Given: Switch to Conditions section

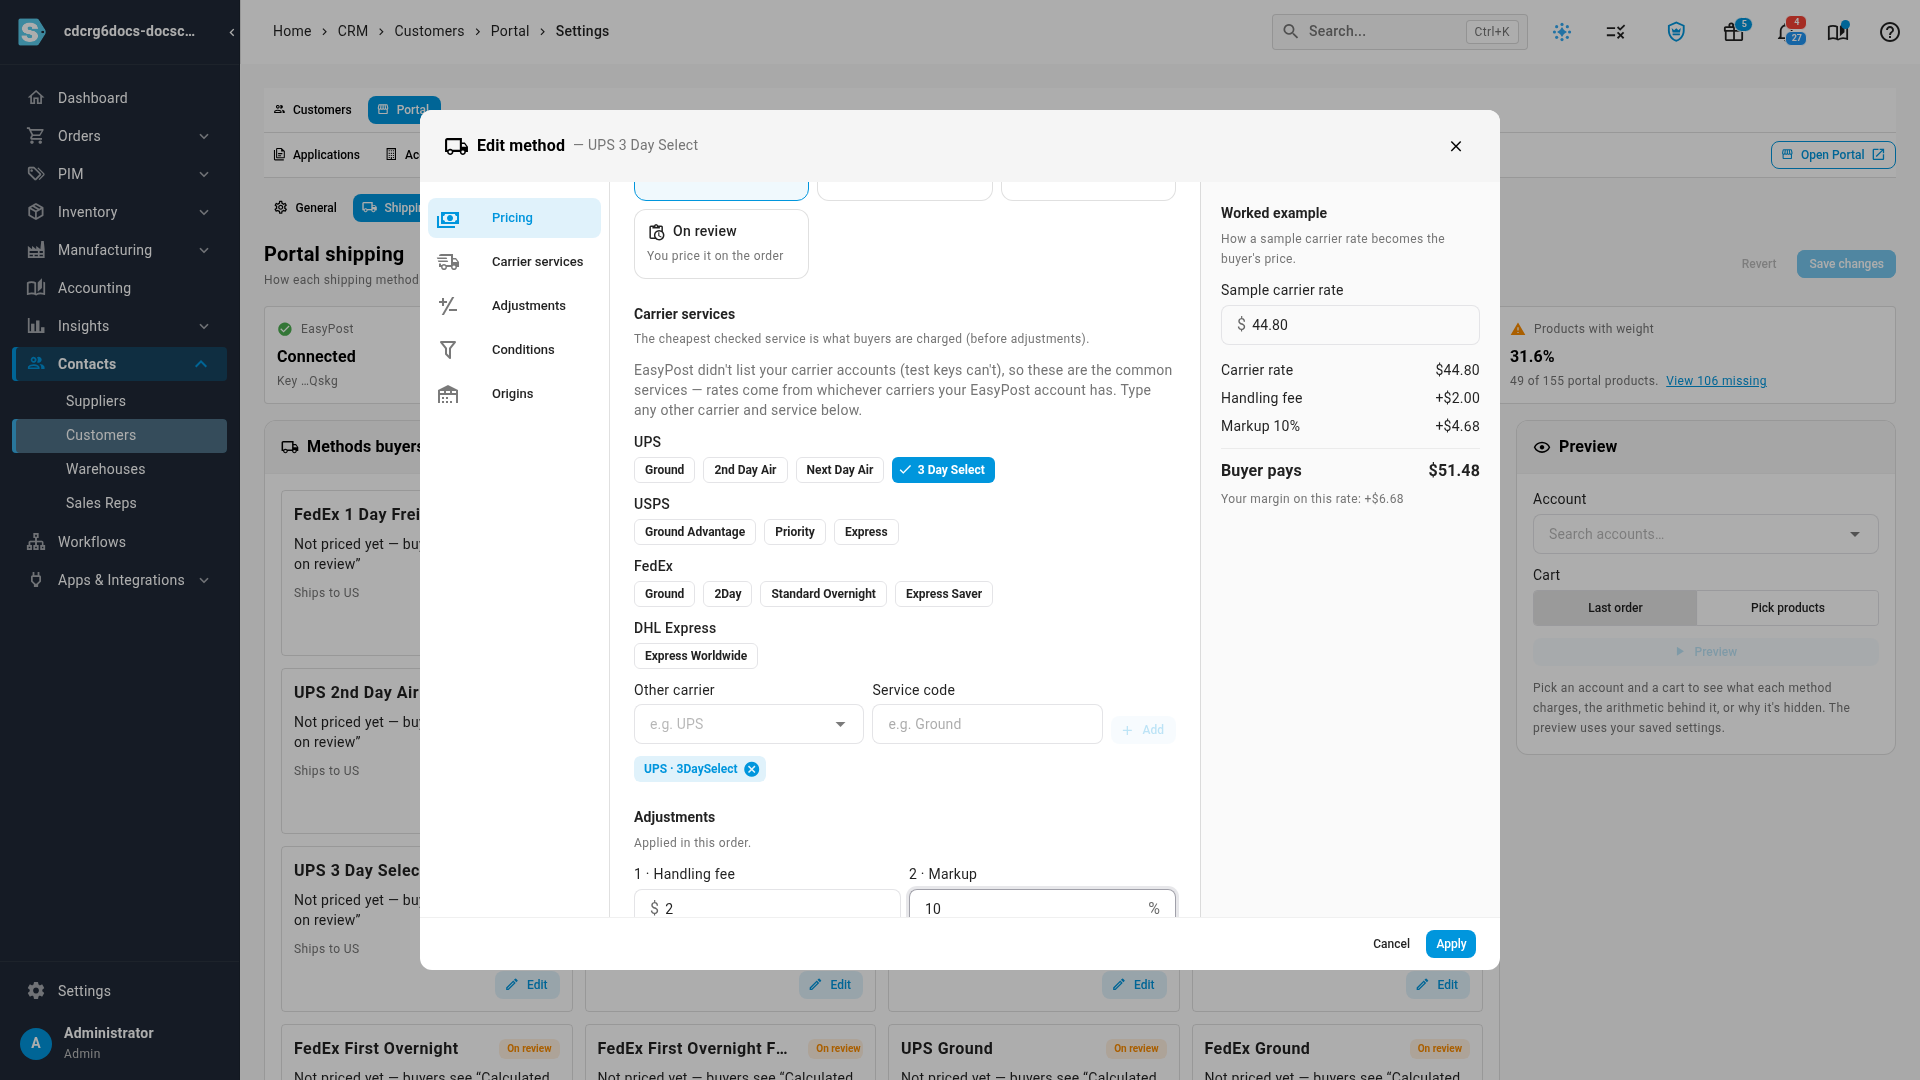Looking at the screenshot, I should tap(514, 350).
